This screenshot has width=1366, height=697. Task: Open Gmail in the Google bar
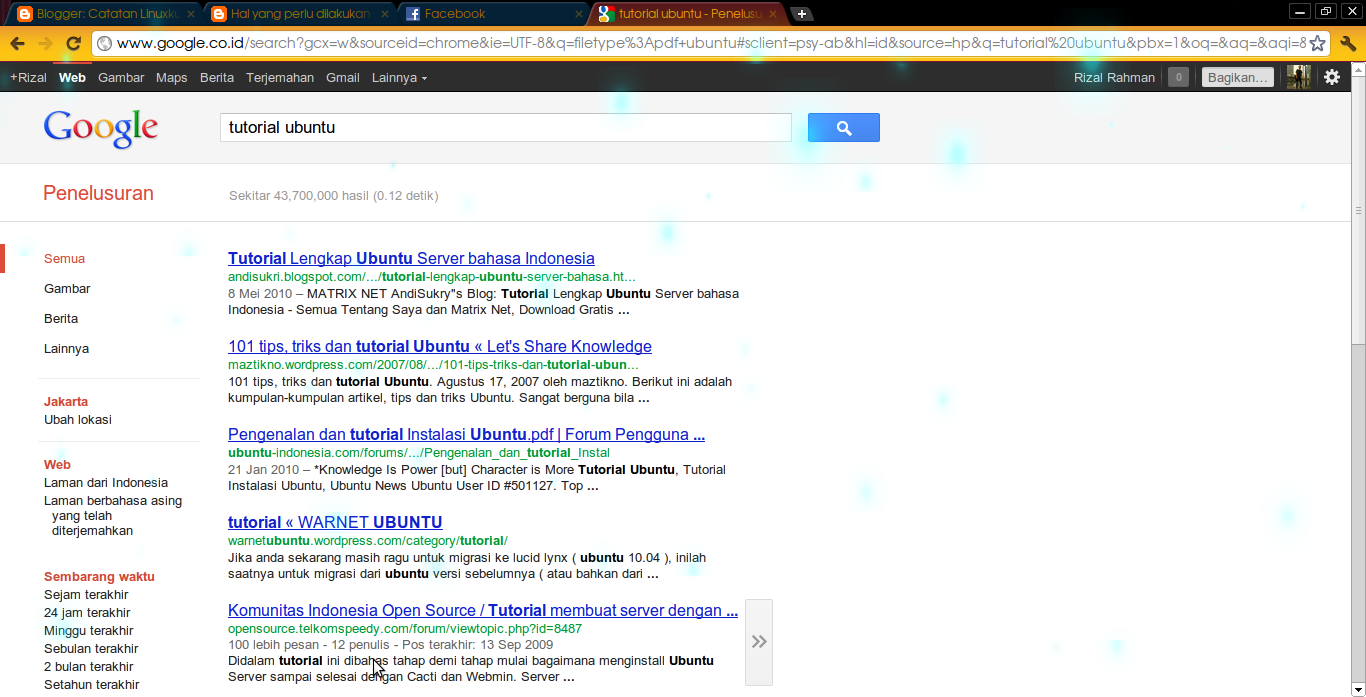(x=343, y=77)
